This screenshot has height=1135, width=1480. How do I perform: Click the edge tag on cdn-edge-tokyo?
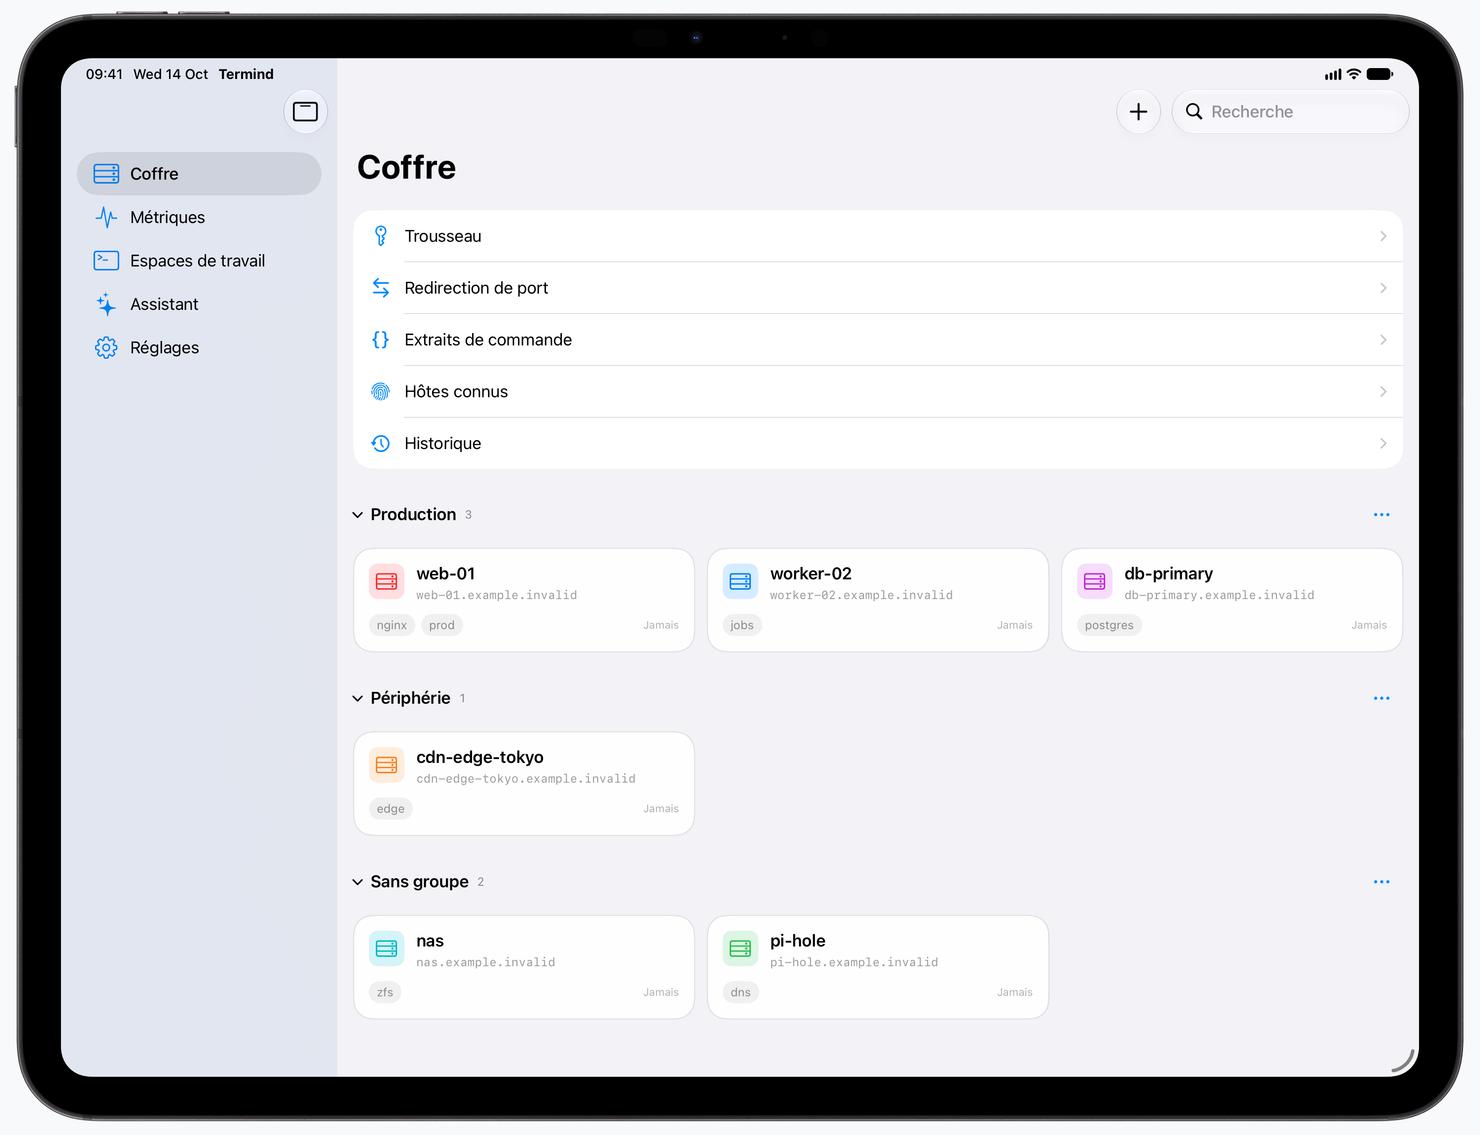tap(391, 809)
